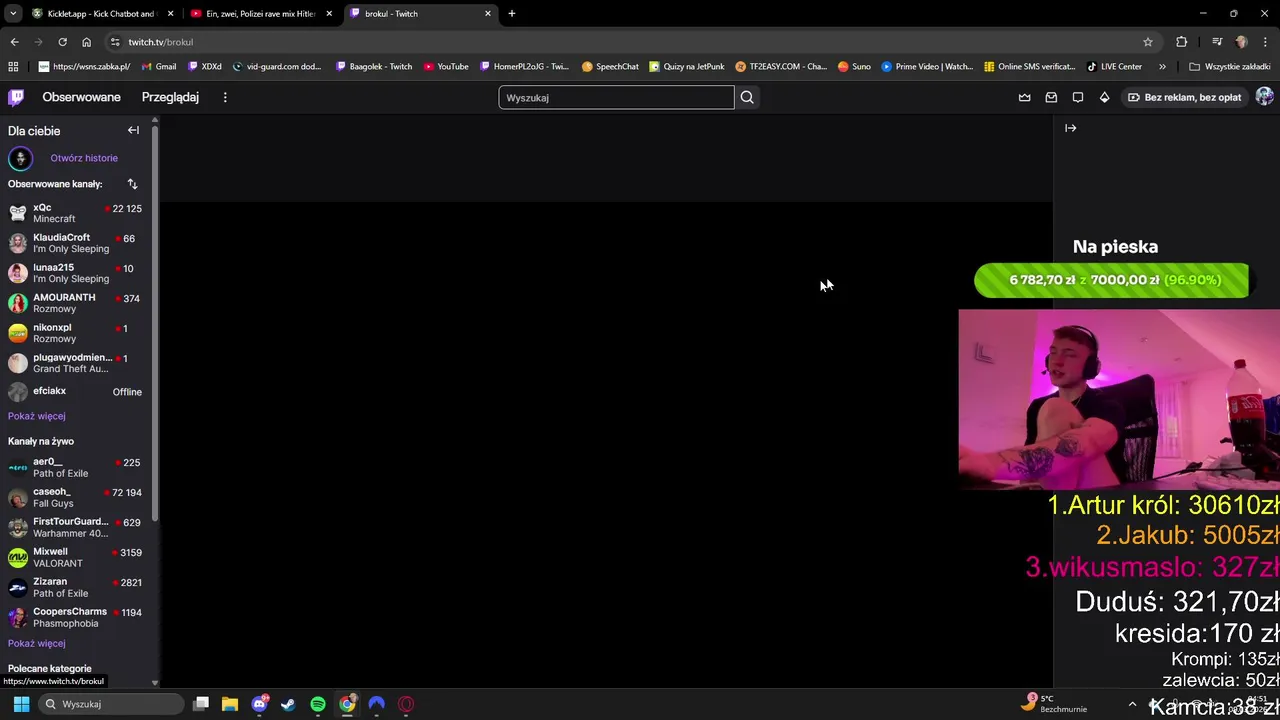Open the Obserwowane tab
Image resolution: width=1280 pixels, height=720 pixels.
pos(81,97)
